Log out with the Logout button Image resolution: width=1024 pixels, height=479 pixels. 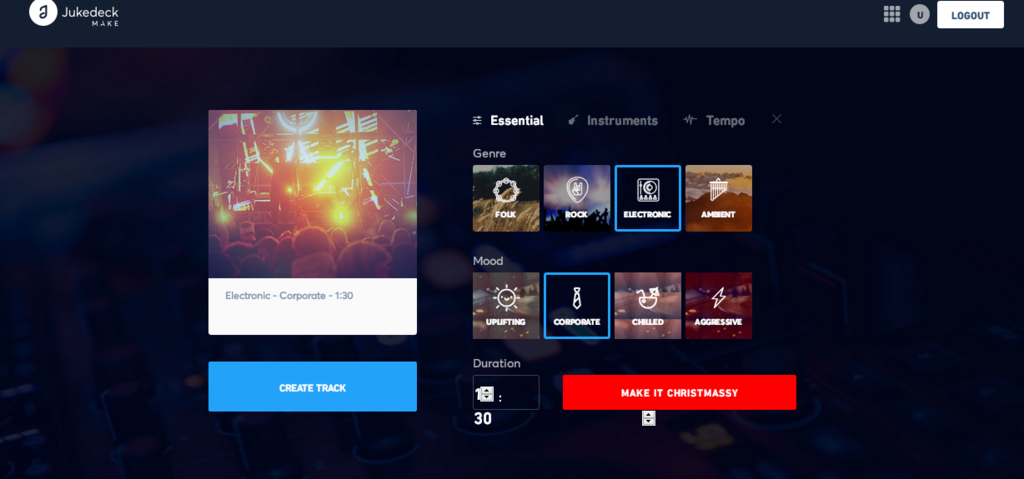970,15
